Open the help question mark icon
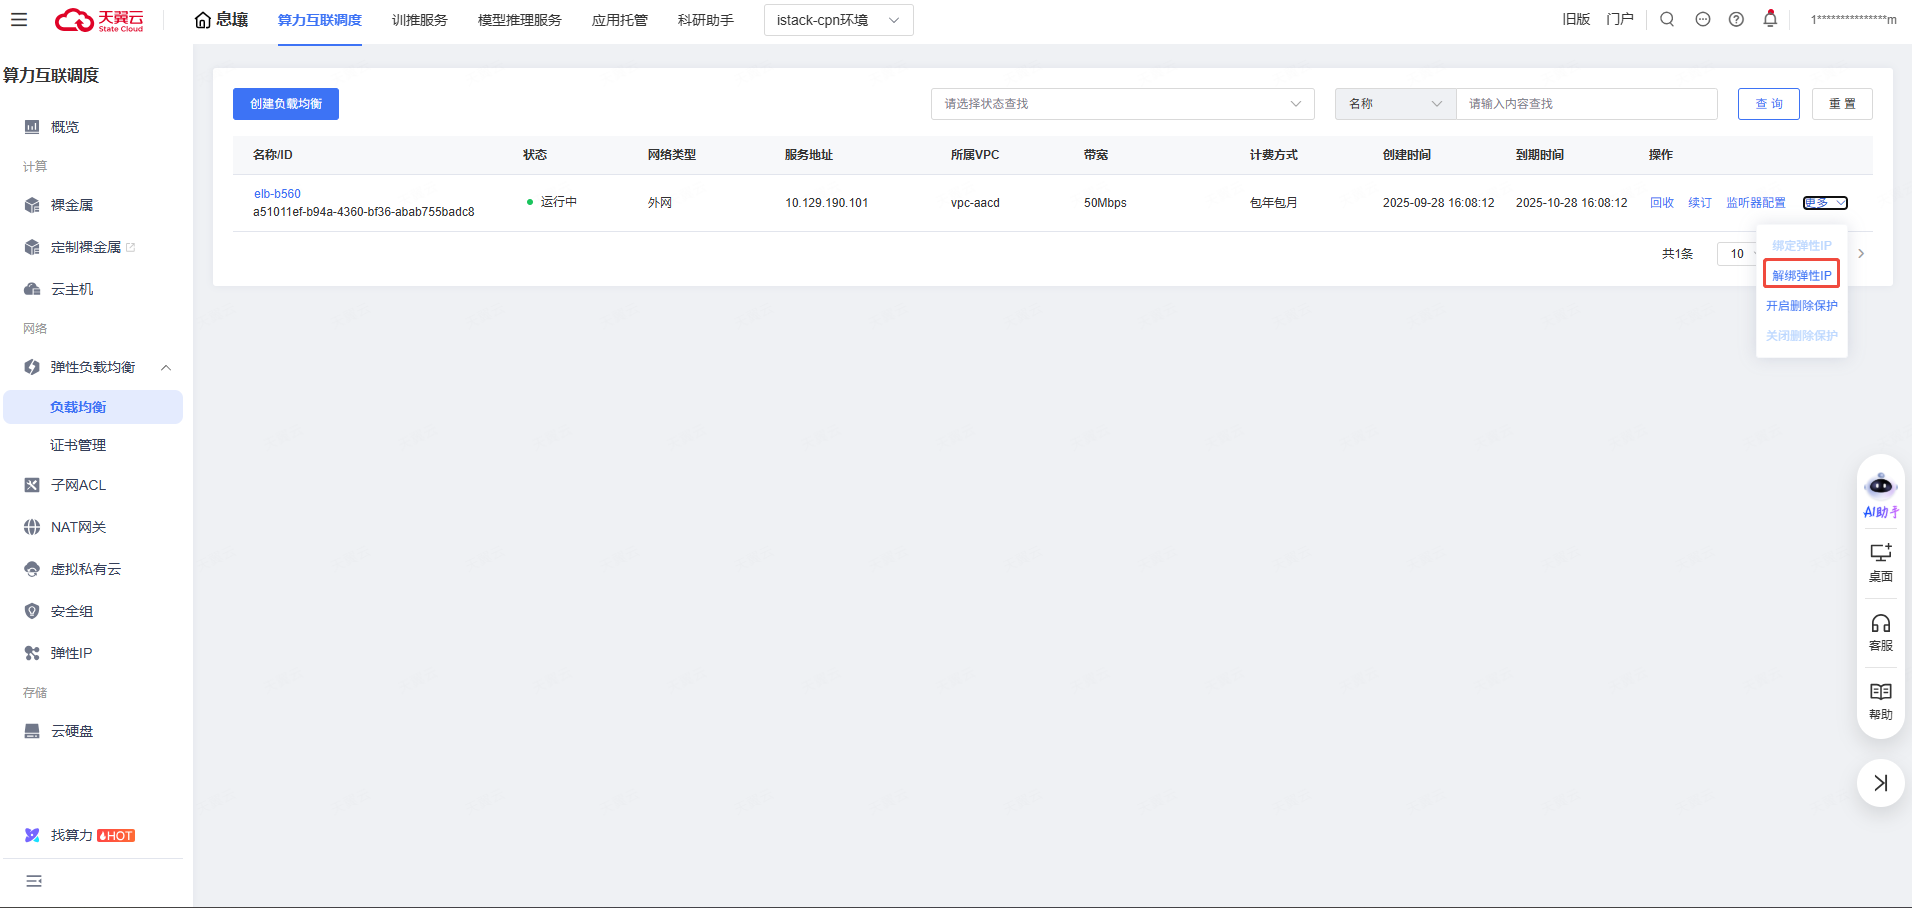 click(1736, 19)
